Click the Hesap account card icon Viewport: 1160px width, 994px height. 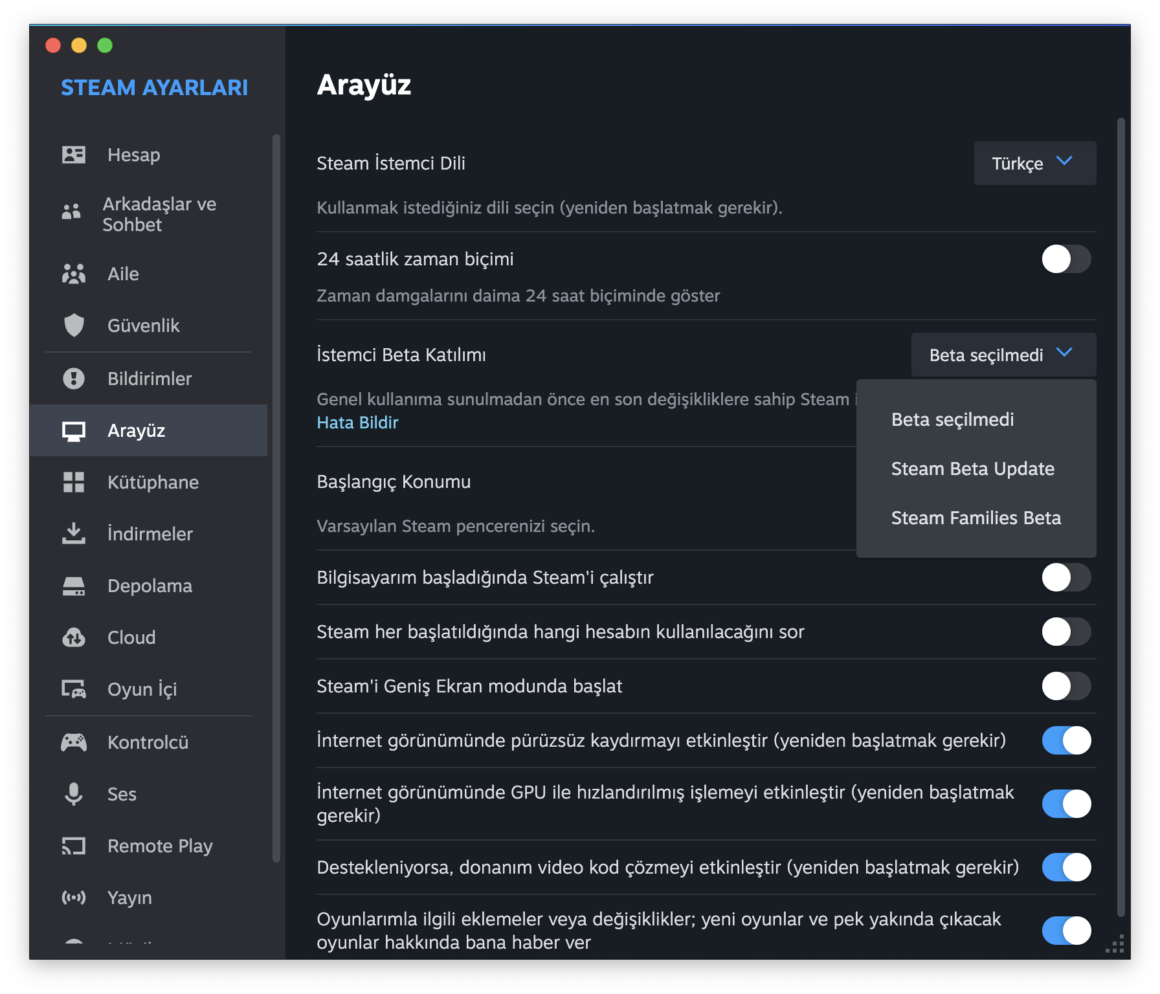pyautogui.click(x=73, y=155)
